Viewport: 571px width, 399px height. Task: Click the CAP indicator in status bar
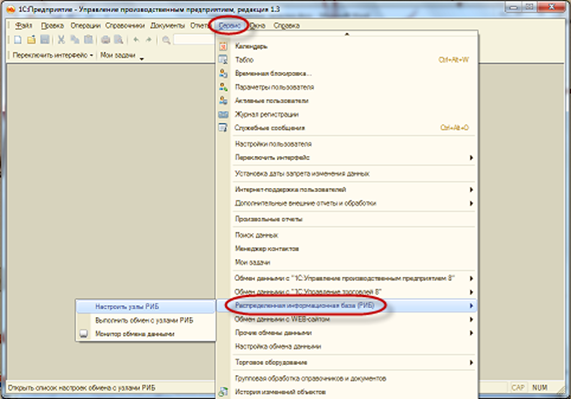click(x=517, y=388)
